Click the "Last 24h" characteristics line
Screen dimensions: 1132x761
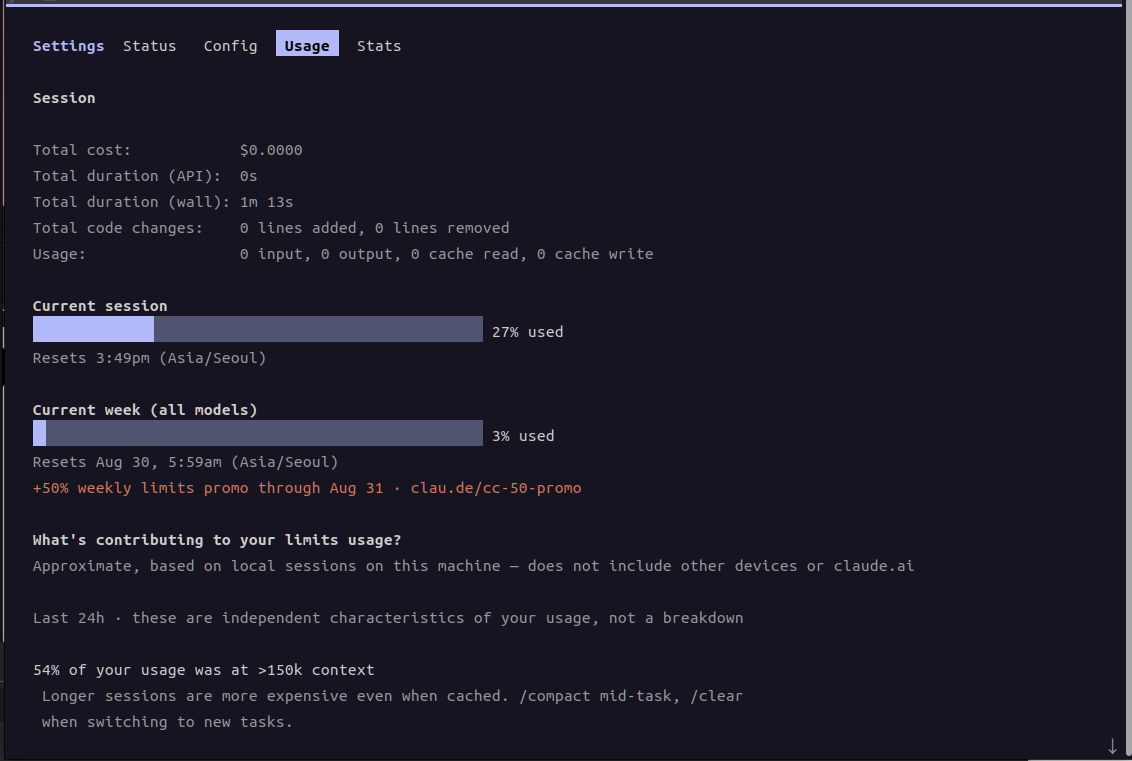[x=388, y=618]
